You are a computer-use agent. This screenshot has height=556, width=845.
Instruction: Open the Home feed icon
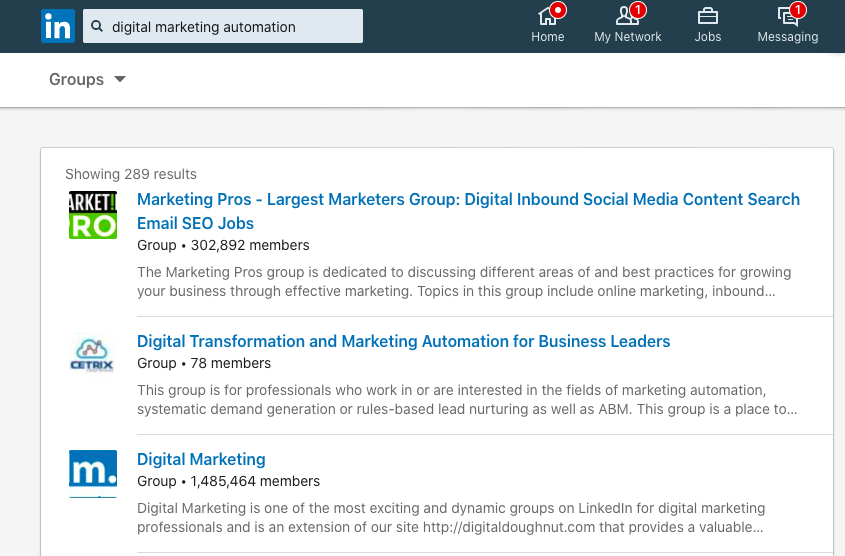[x=547, y=15]
